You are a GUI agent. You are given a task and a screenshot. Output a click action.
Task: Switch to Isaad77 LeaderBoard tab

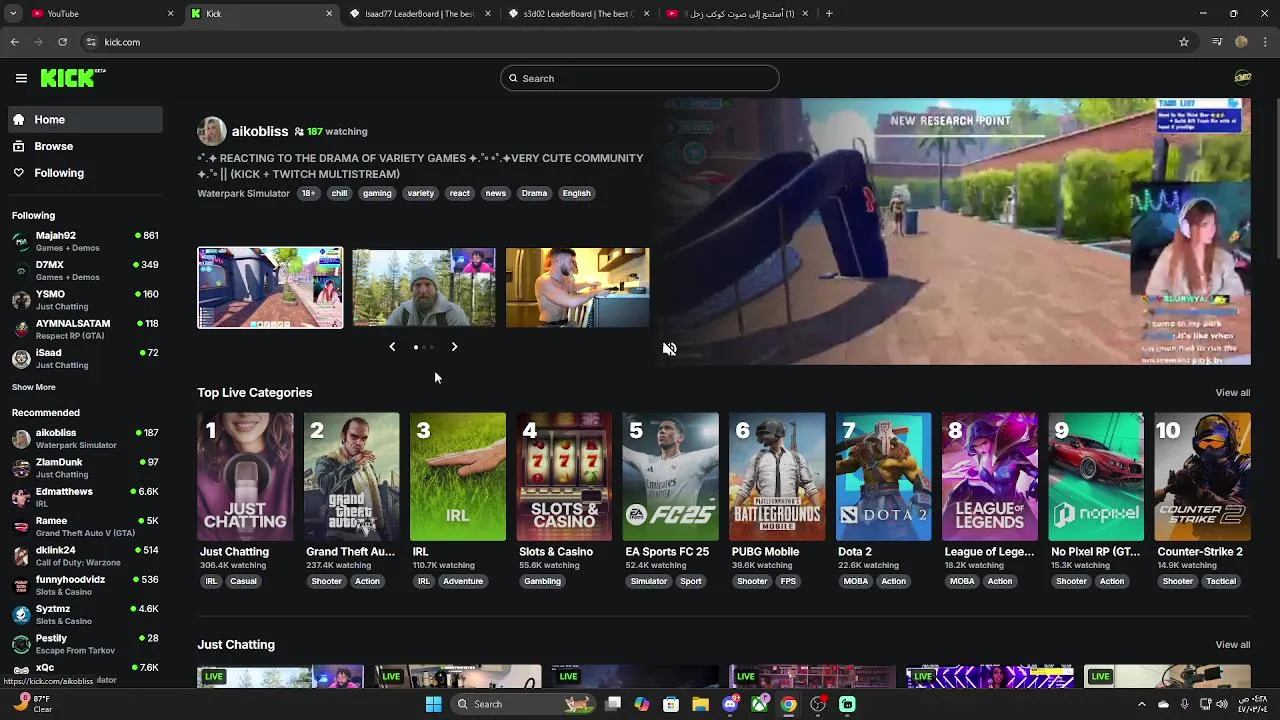coord(420,14)
